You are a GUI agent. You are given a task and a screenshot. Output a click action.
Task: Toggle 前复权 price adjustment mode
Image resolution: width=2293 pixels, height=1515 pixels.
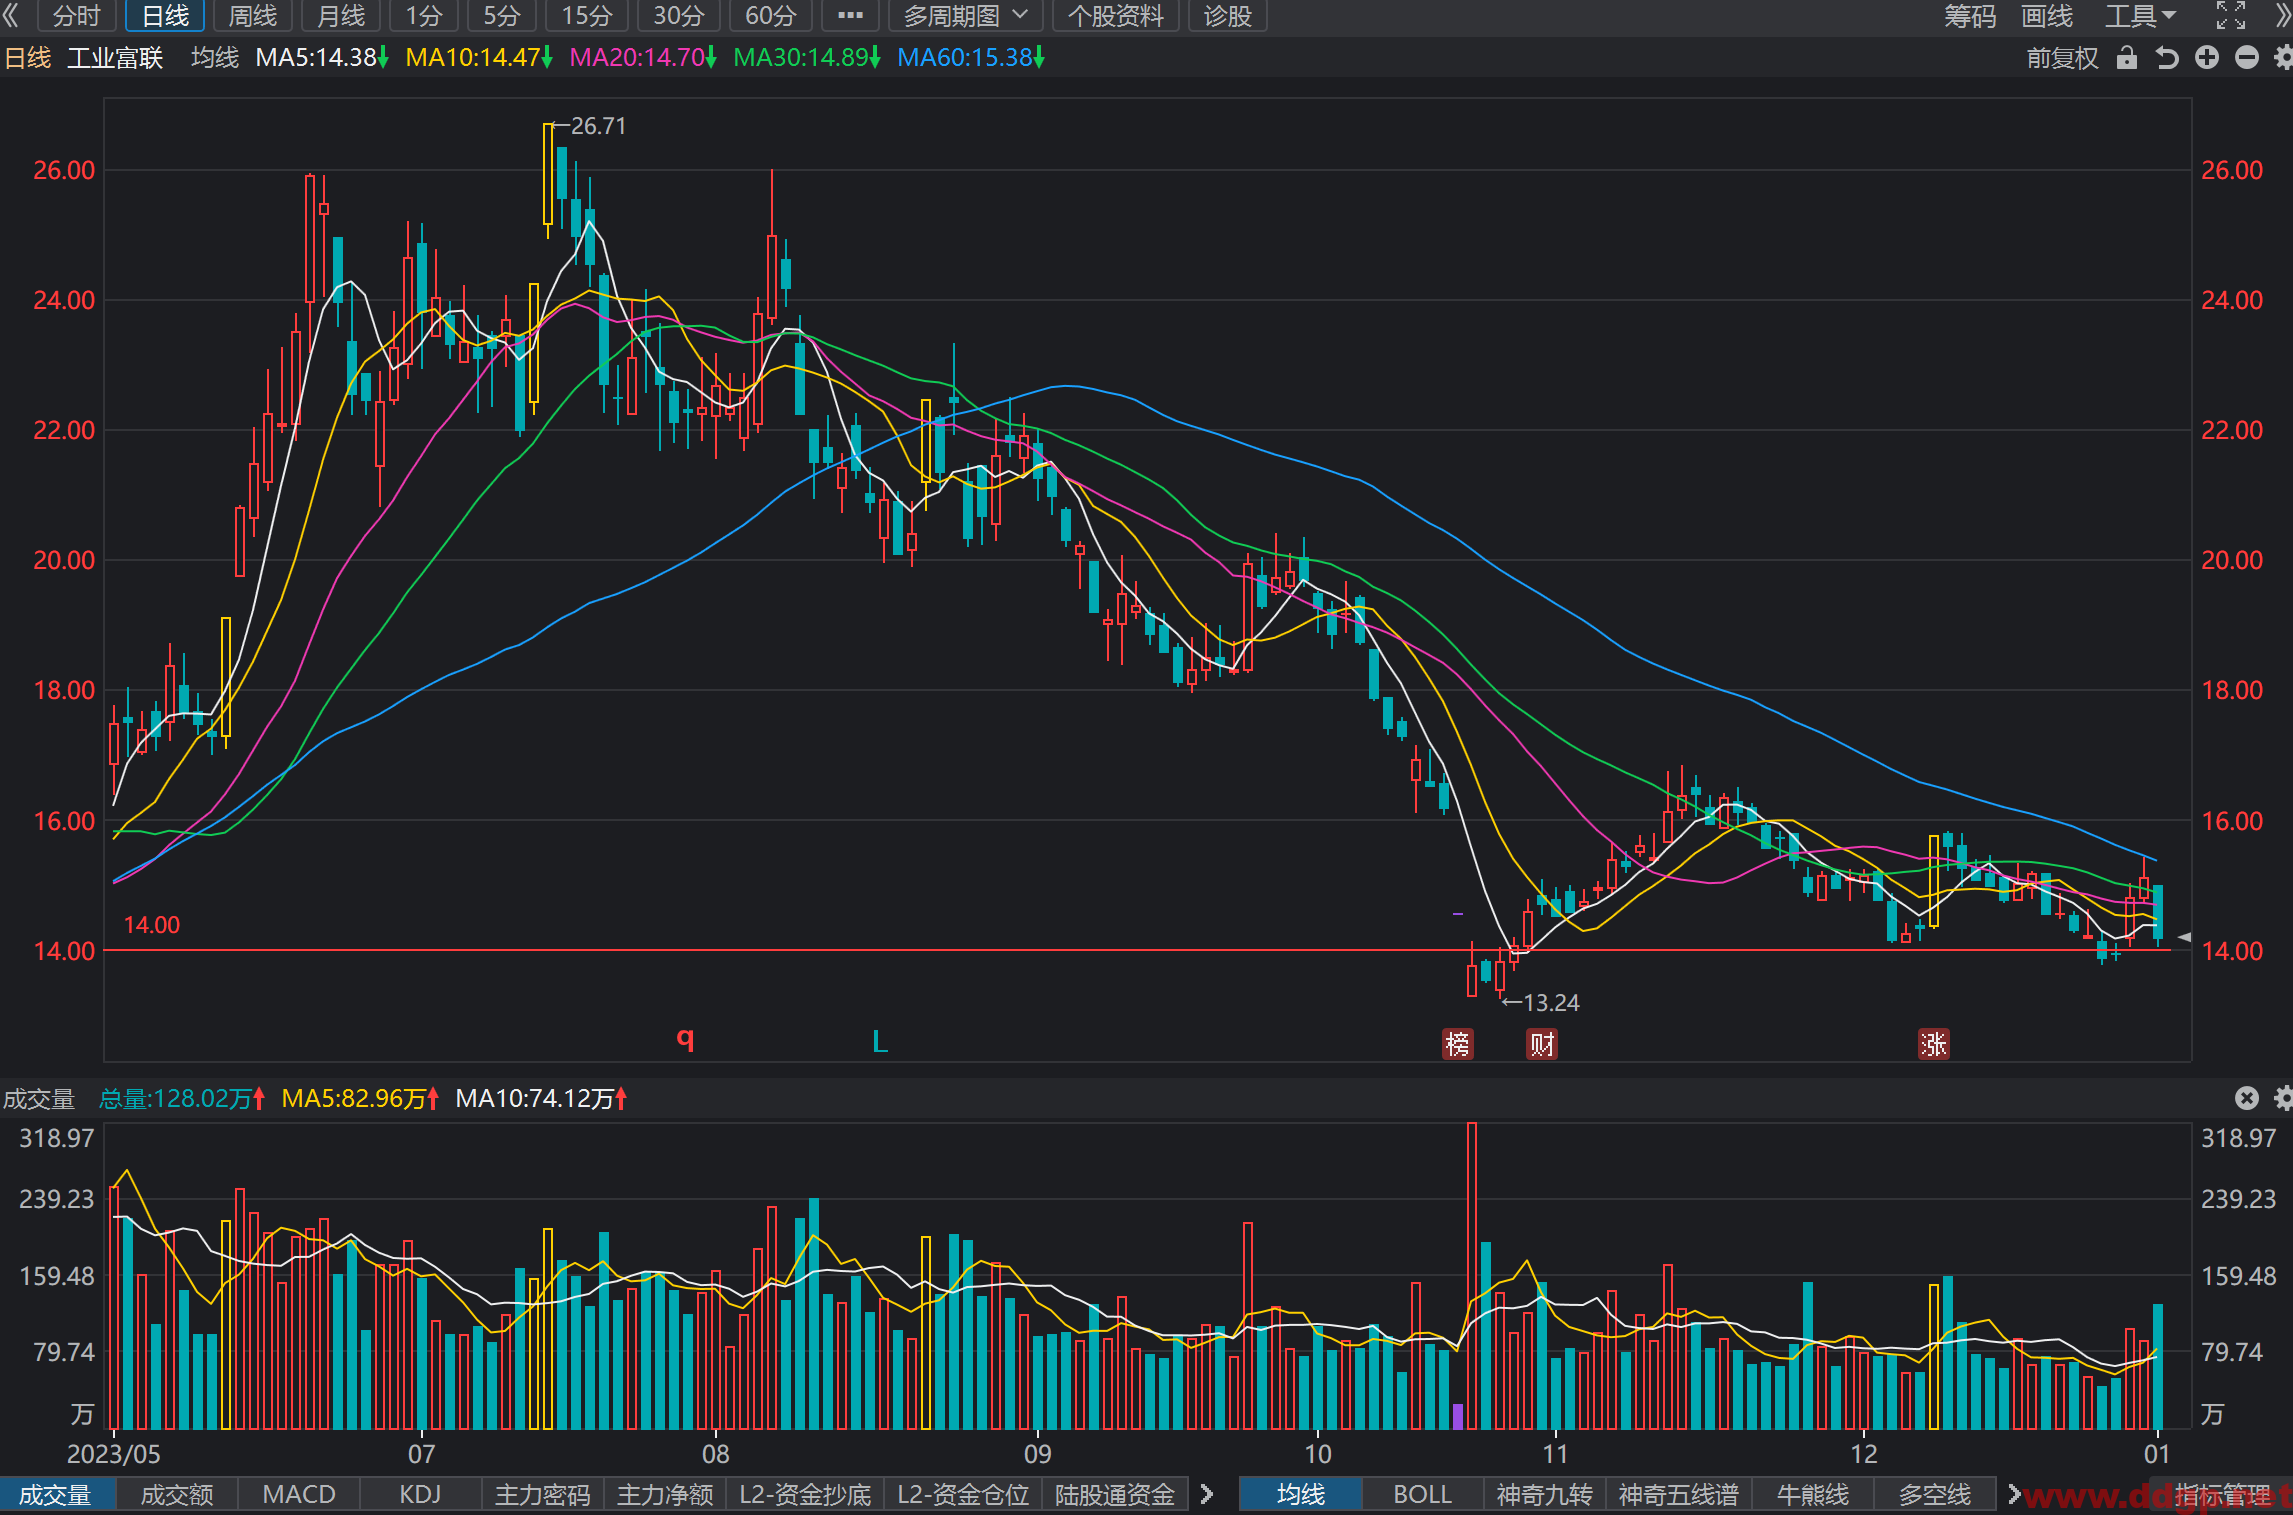click(2062, 58)
